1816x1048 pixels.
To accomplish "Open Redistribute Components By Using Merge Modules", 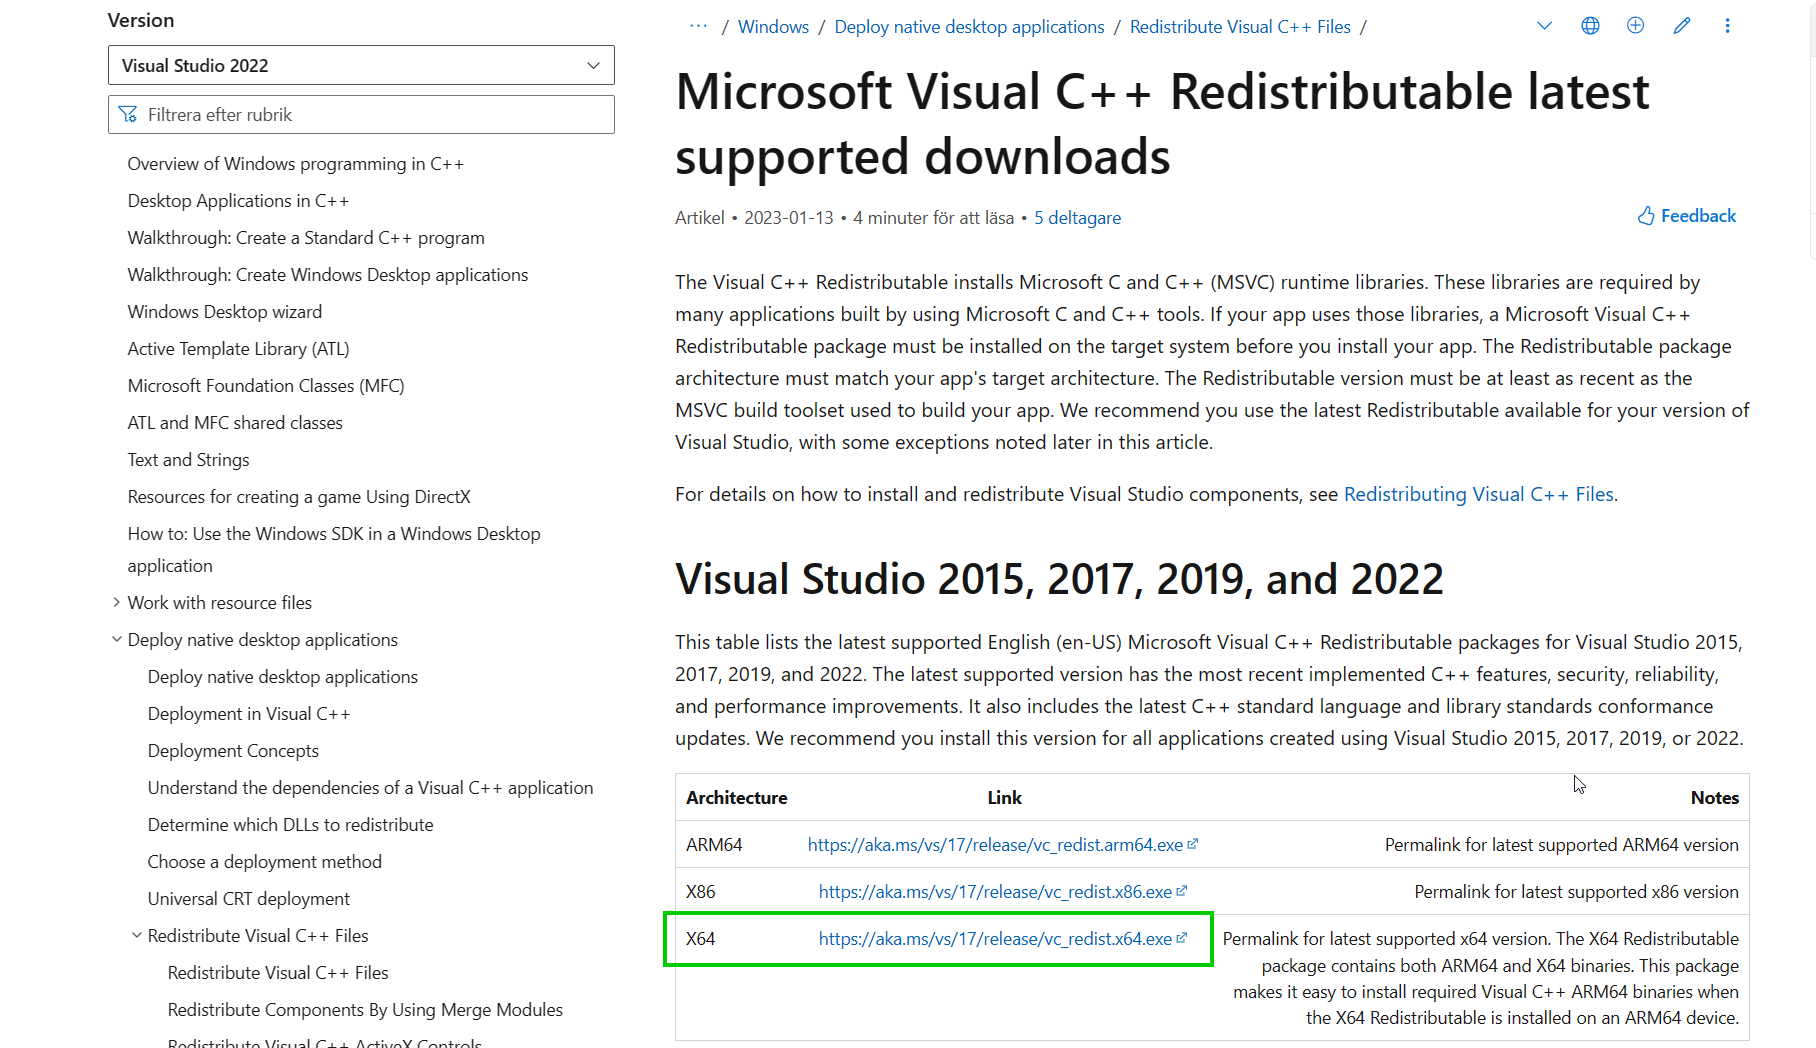I will click(365, 1010).
